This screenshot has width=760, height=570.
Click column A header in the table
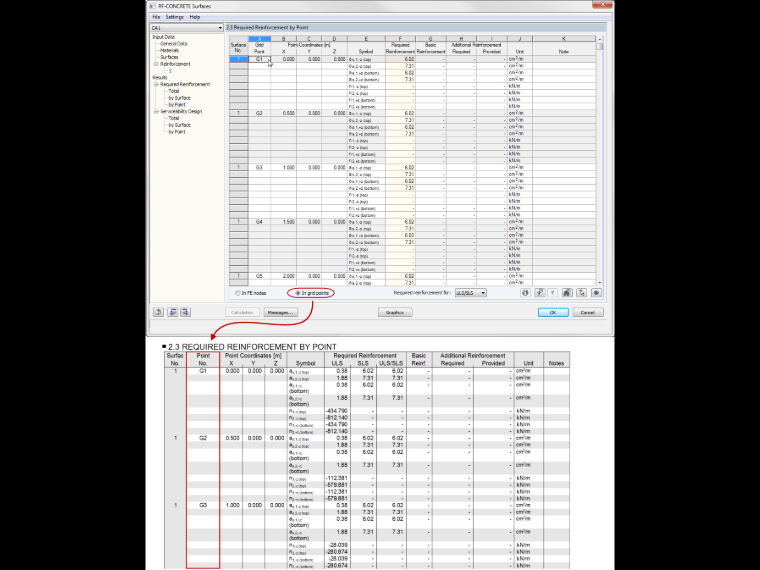point(259,39)
